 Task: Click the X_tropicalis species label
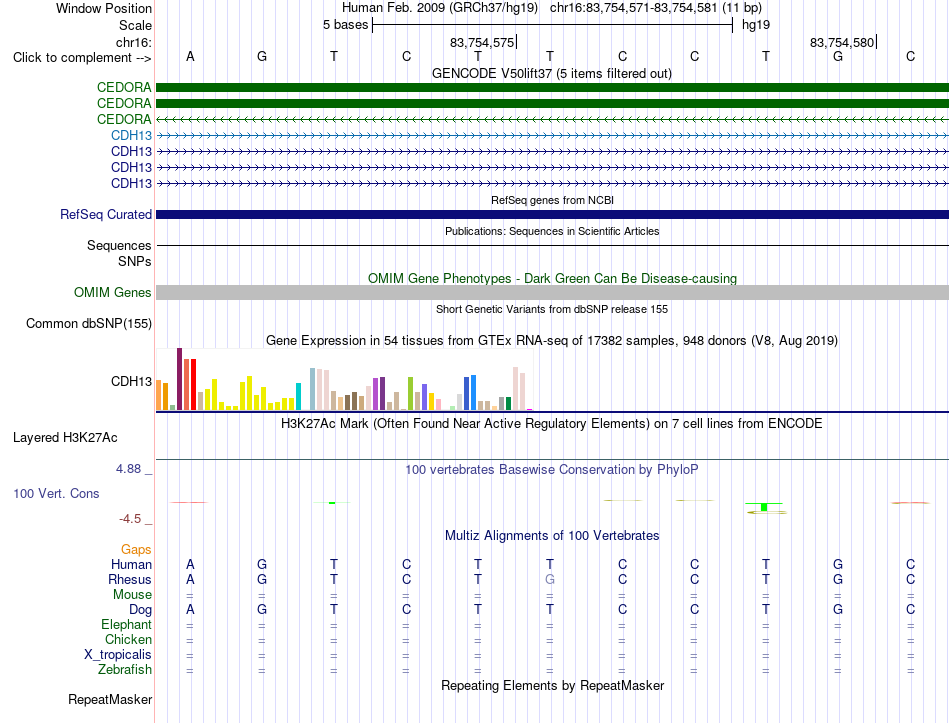point(118,655)
